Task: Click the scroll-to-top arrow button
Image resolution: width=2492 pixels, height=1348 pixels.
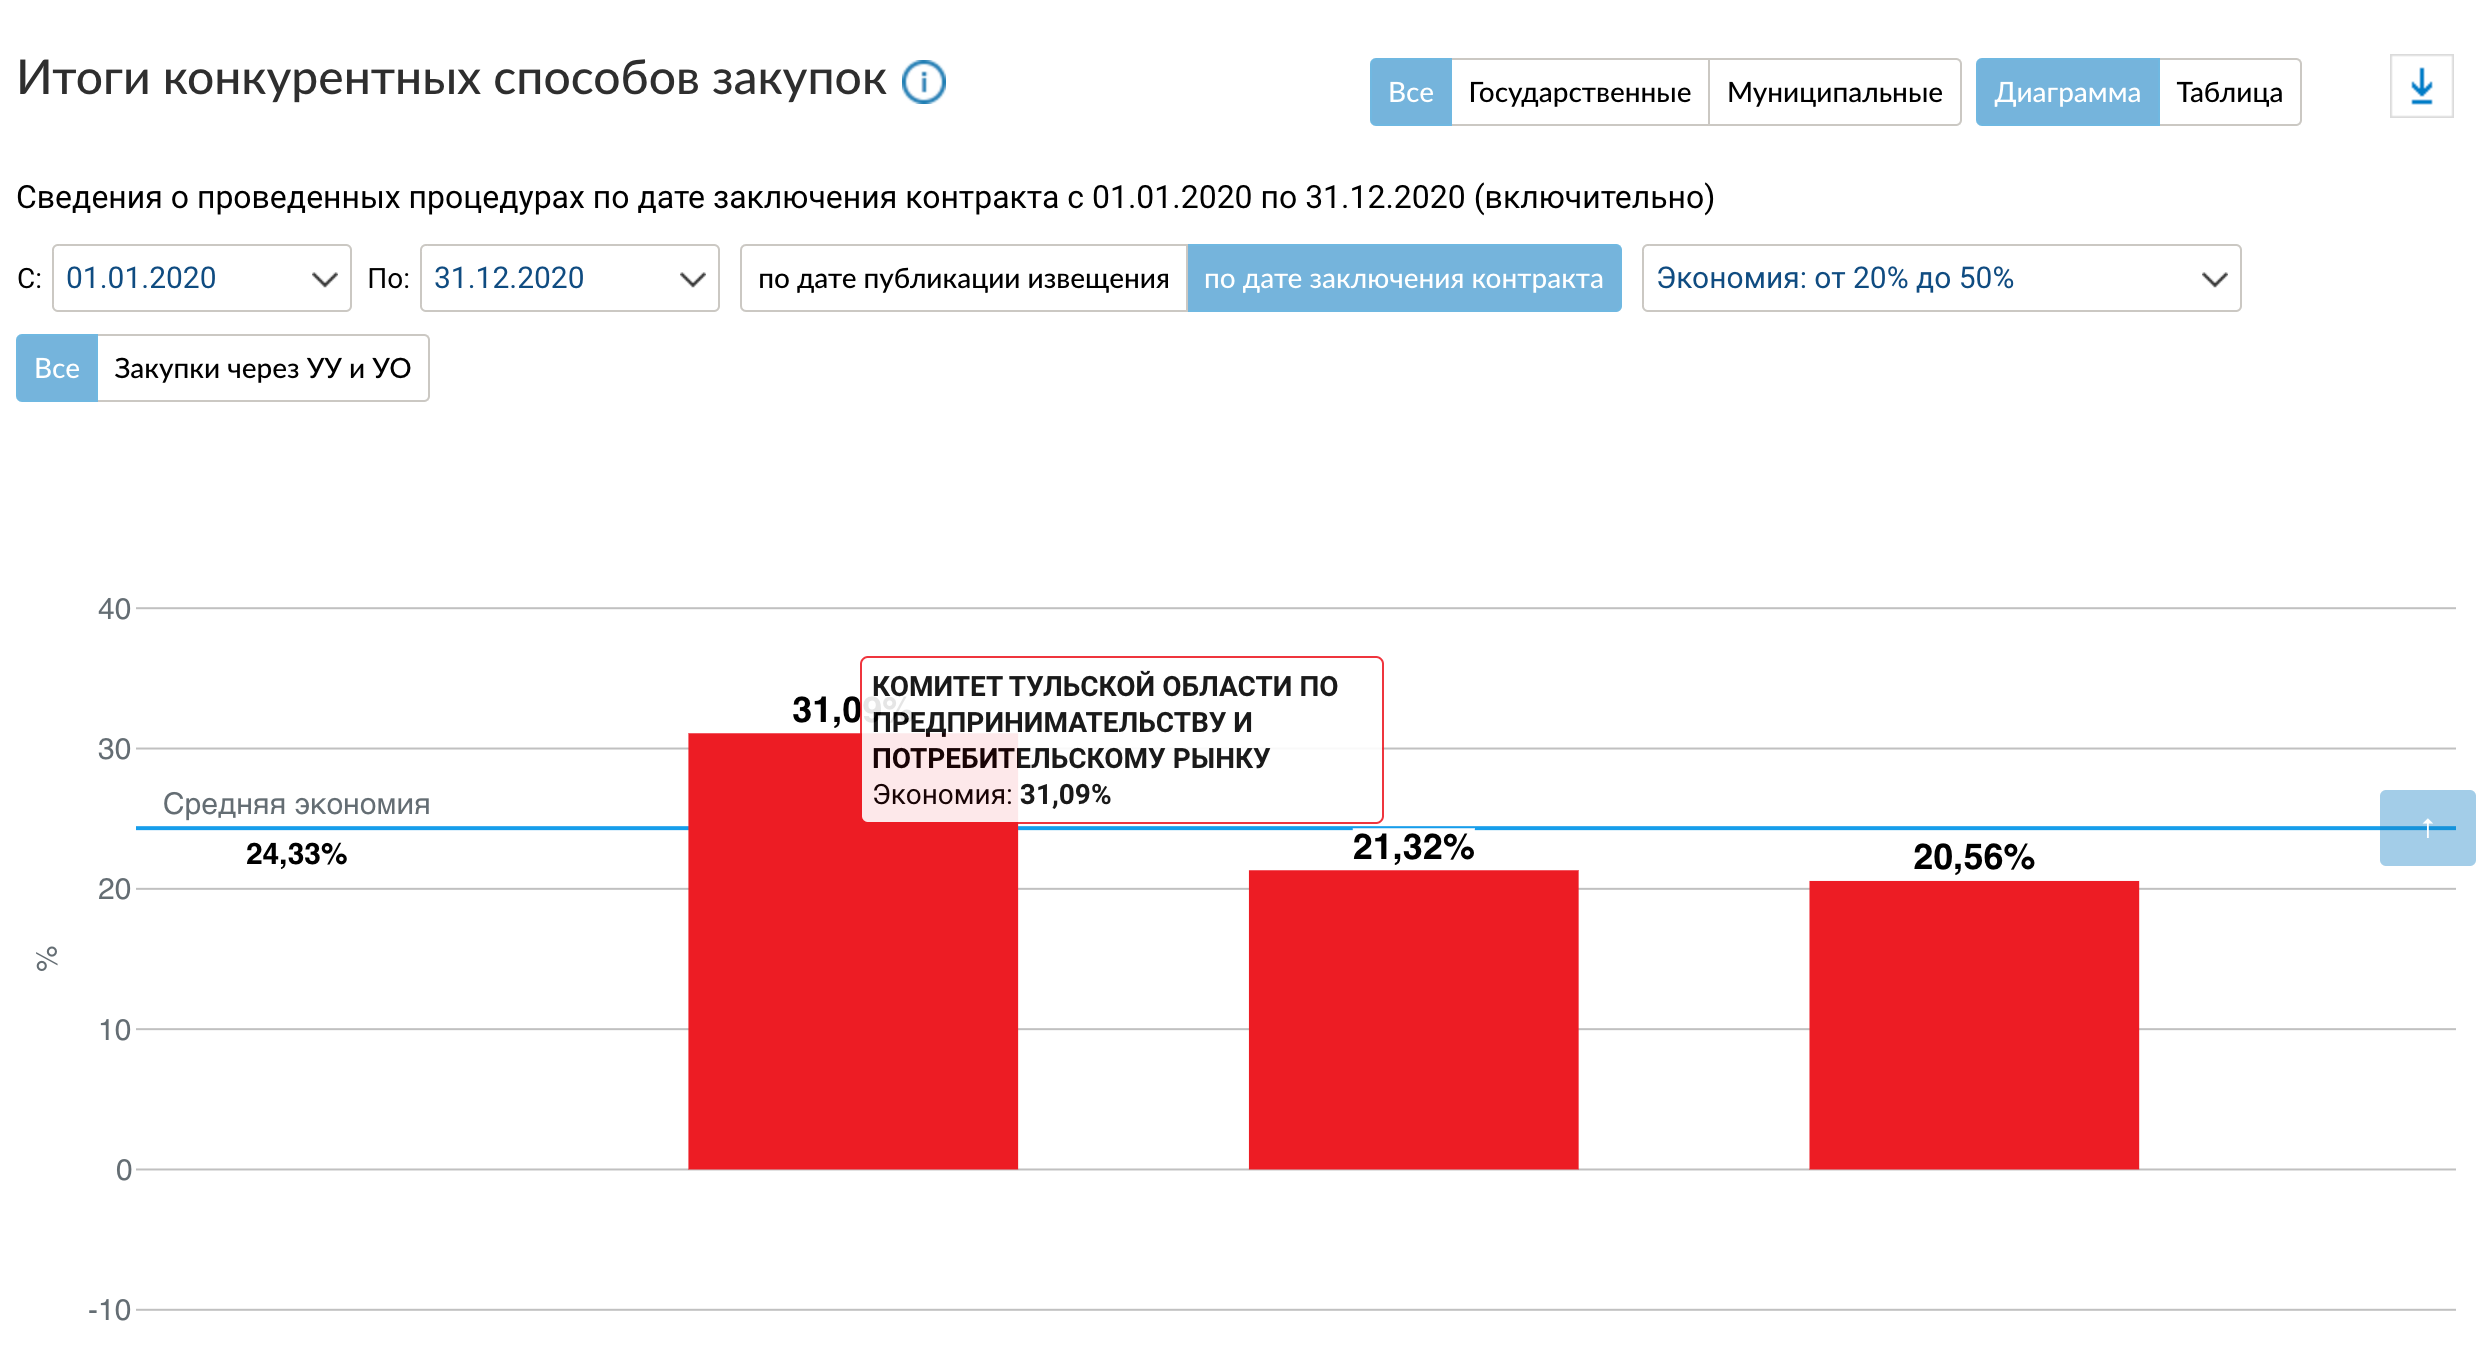Action: [x=2427, y=828]
